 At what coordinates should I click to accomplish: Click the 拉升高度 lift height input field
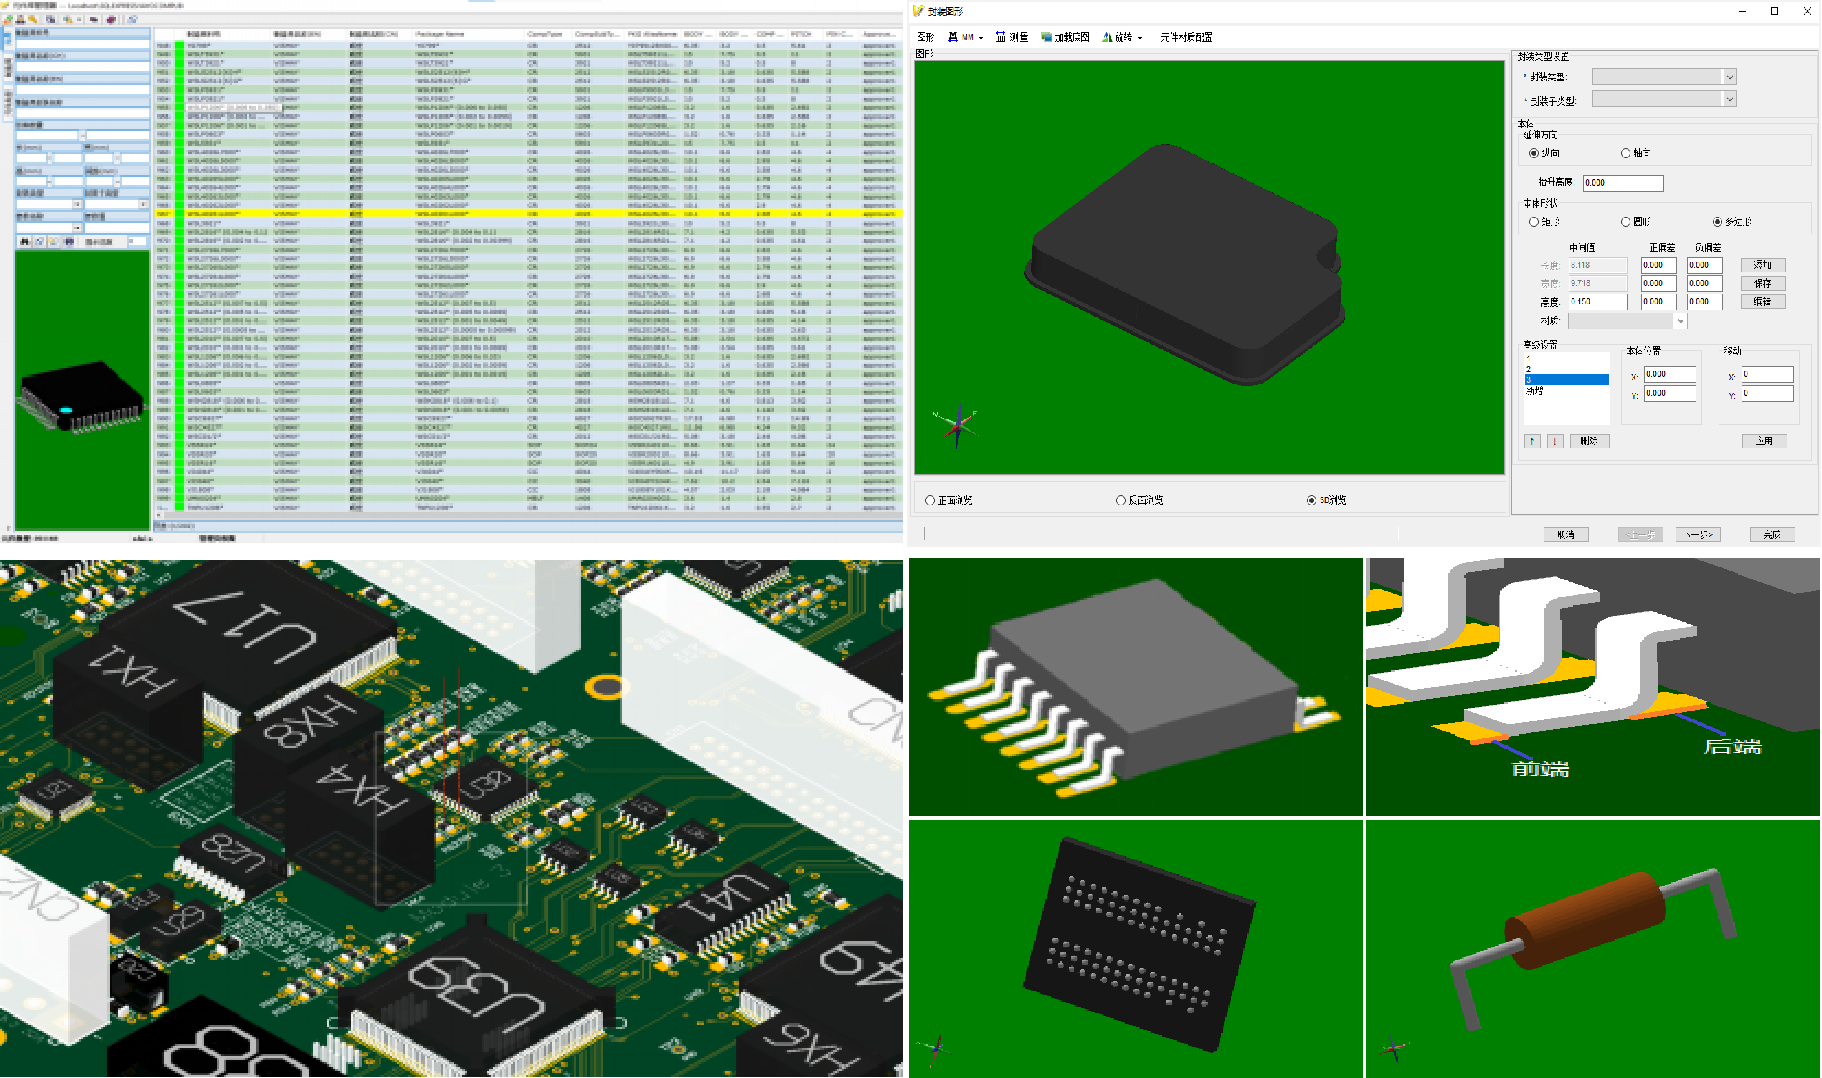point(1623,183)
